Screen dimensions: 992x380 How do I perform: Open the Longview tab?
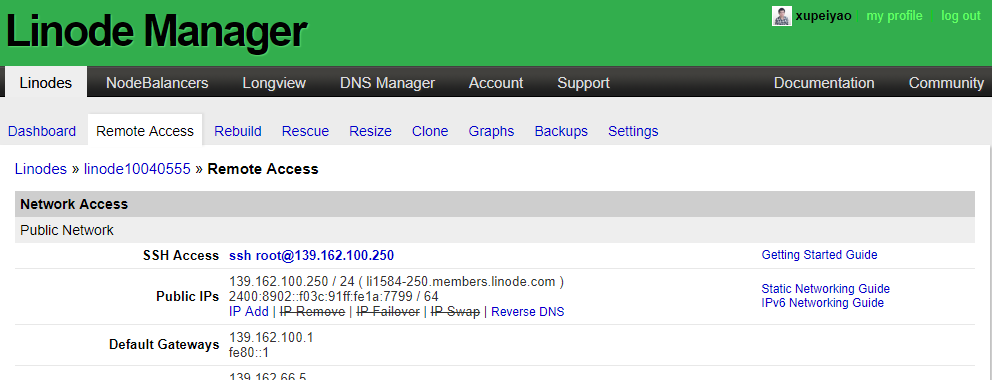(274, 83)
